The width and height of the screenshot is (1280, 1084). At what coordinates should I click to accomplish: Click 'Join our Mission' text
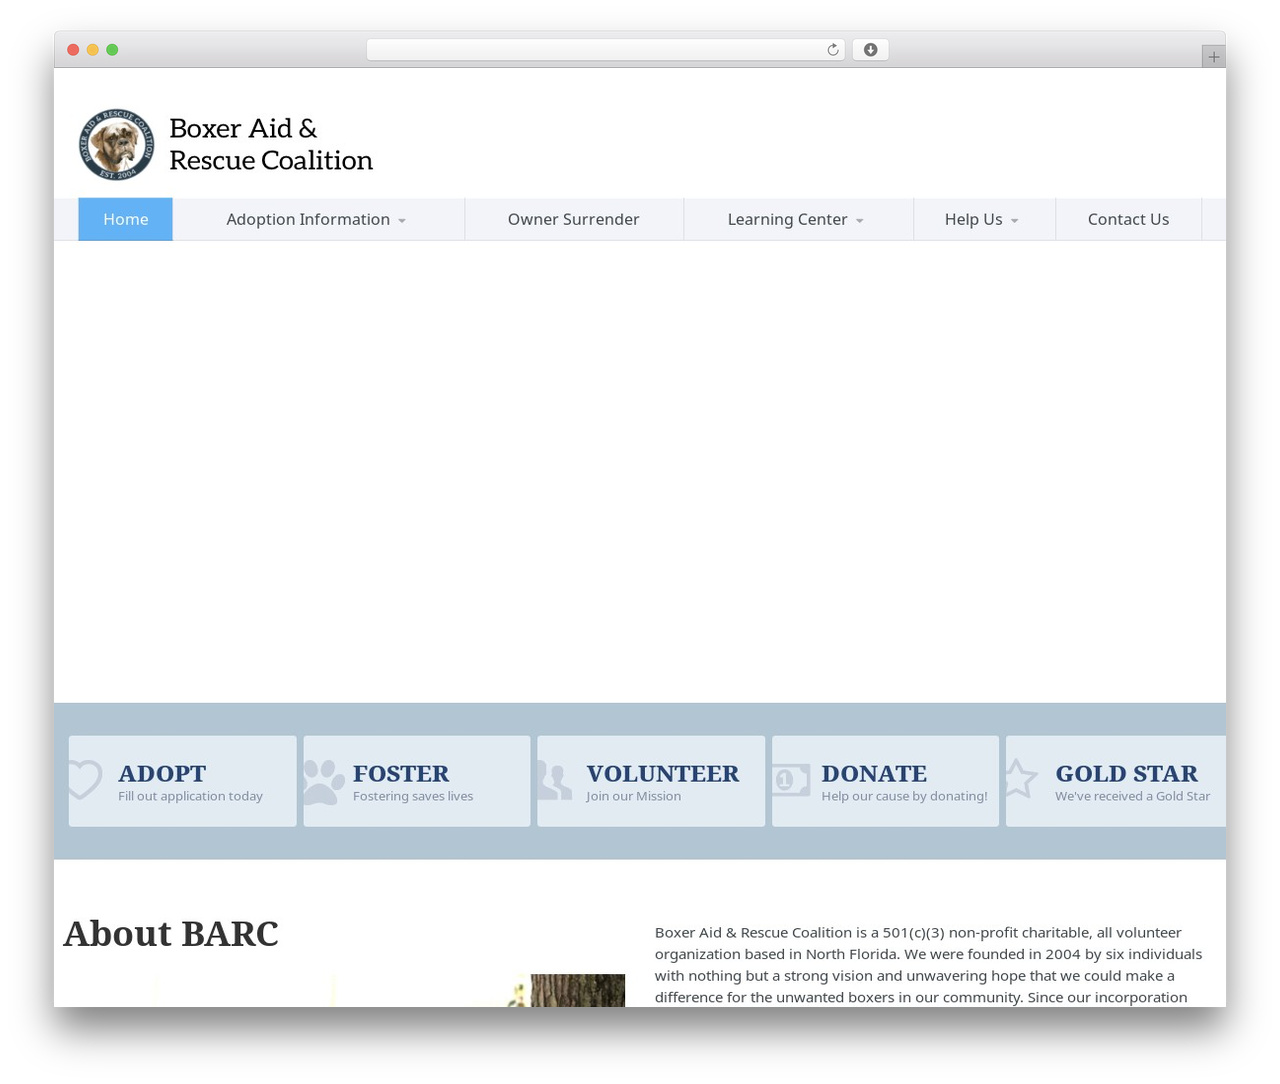coord(634,796)
